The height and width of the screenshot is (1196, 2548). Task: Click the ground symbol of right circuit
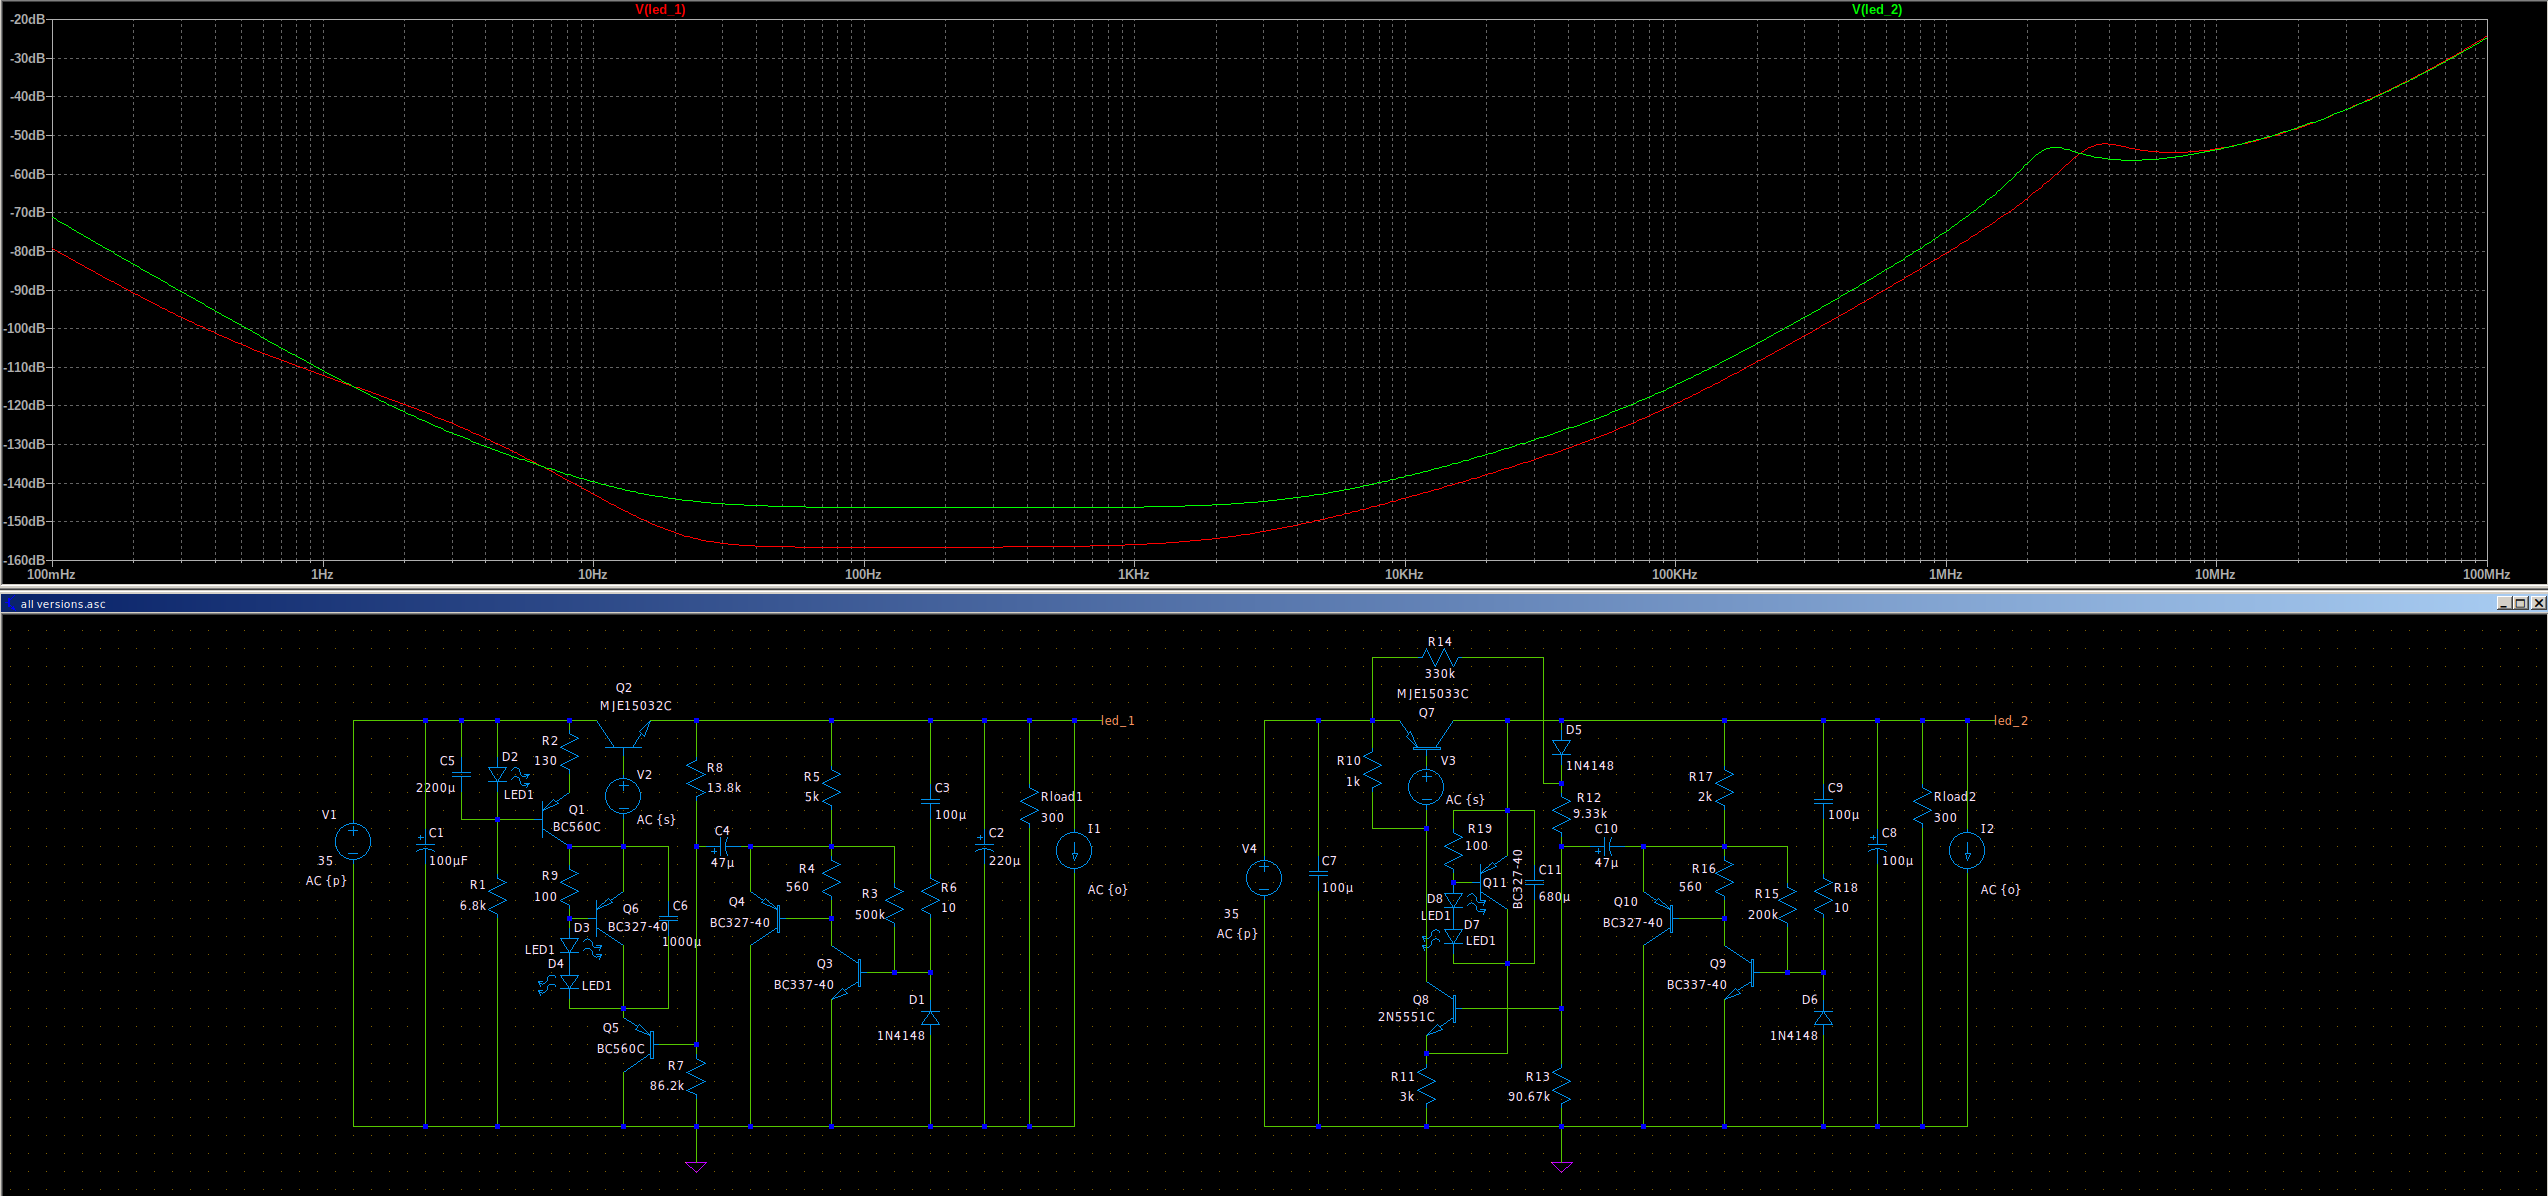[x=1562, y=1166]
